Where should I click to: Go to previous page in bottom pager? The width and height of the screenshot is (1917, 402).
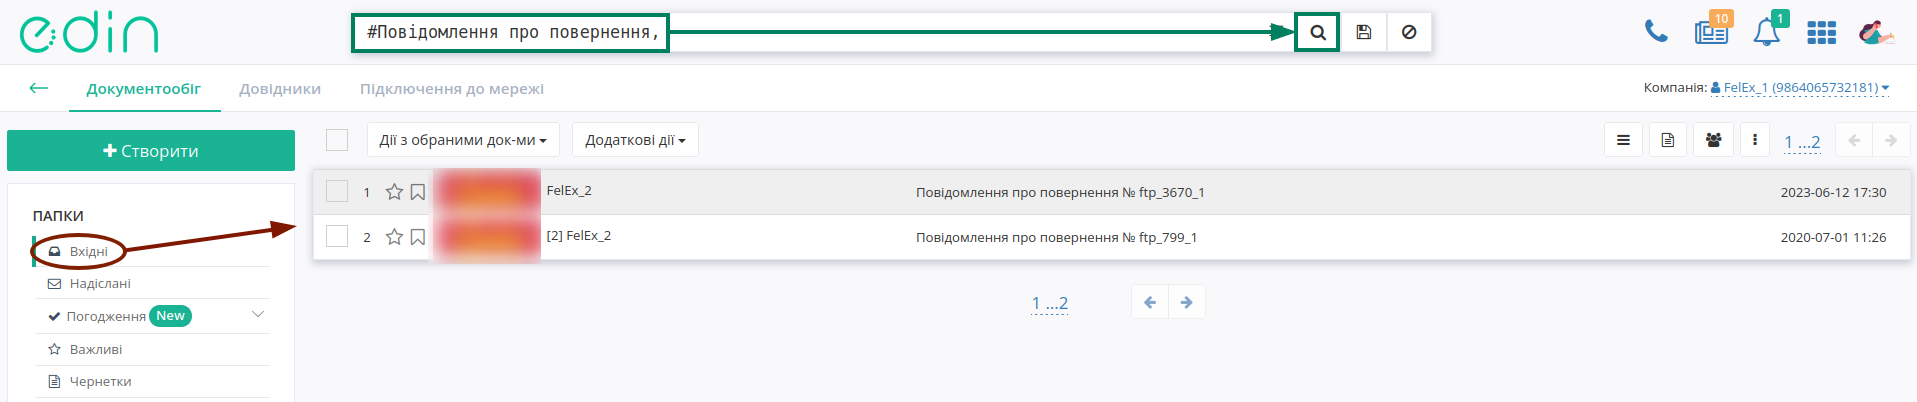point(1150,302)
